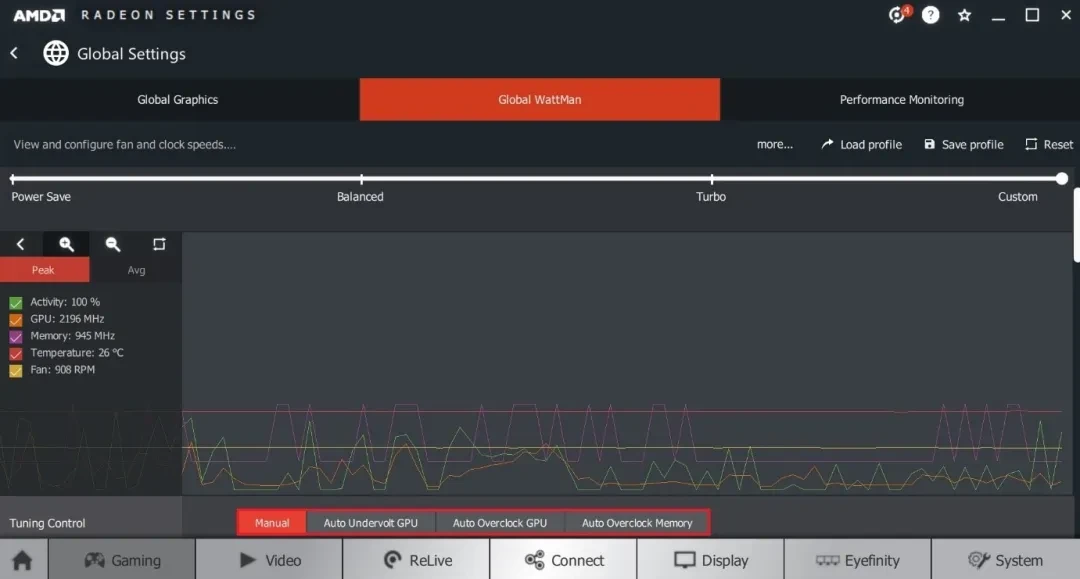Toggle the GPU MHz checkbox
The width and height of the screenshot is (1080, 579).
pyautogui.click(x=16, y=319)
